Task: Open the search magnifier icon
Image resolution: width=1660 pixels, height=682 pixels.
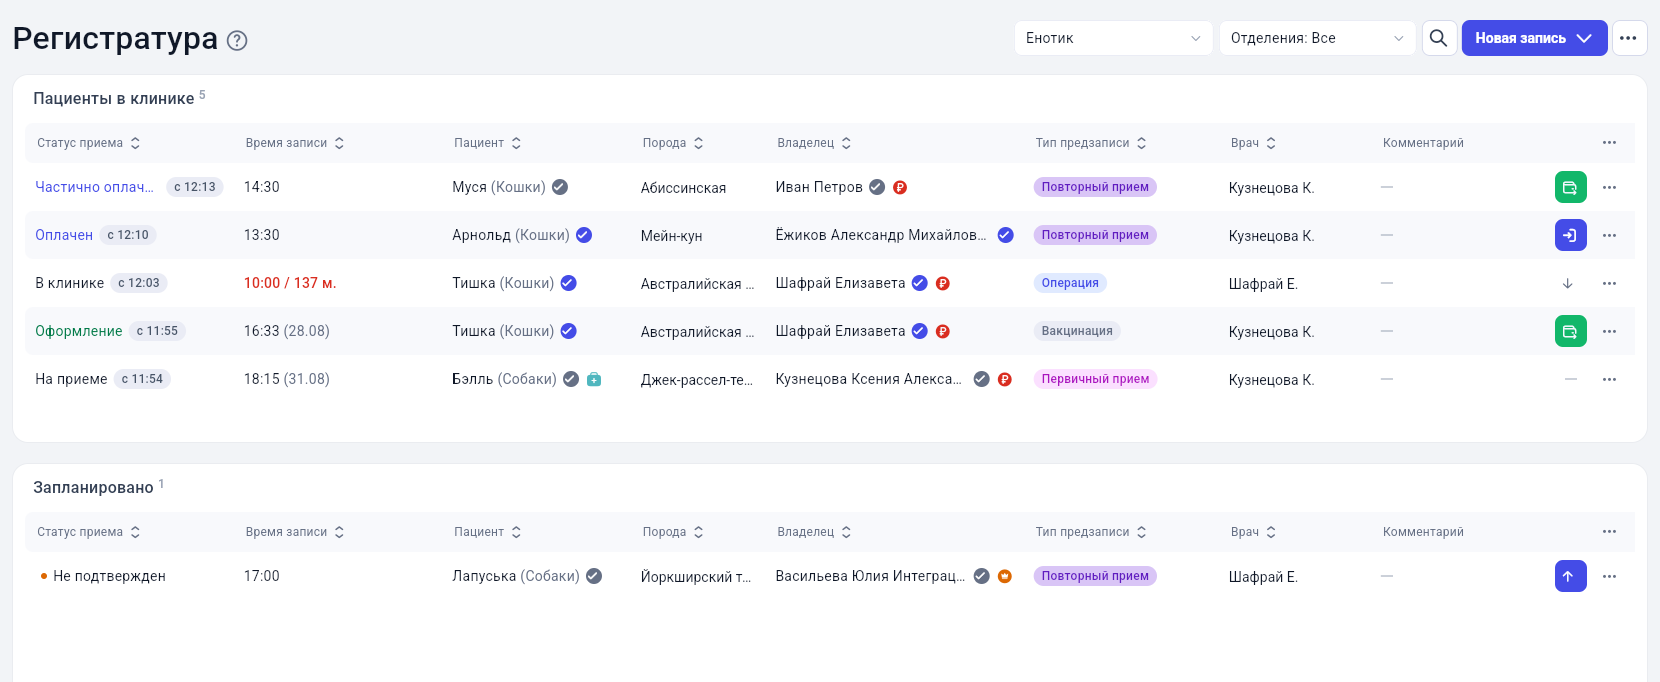Action: pyautogui.click(x=1439, y=38)
